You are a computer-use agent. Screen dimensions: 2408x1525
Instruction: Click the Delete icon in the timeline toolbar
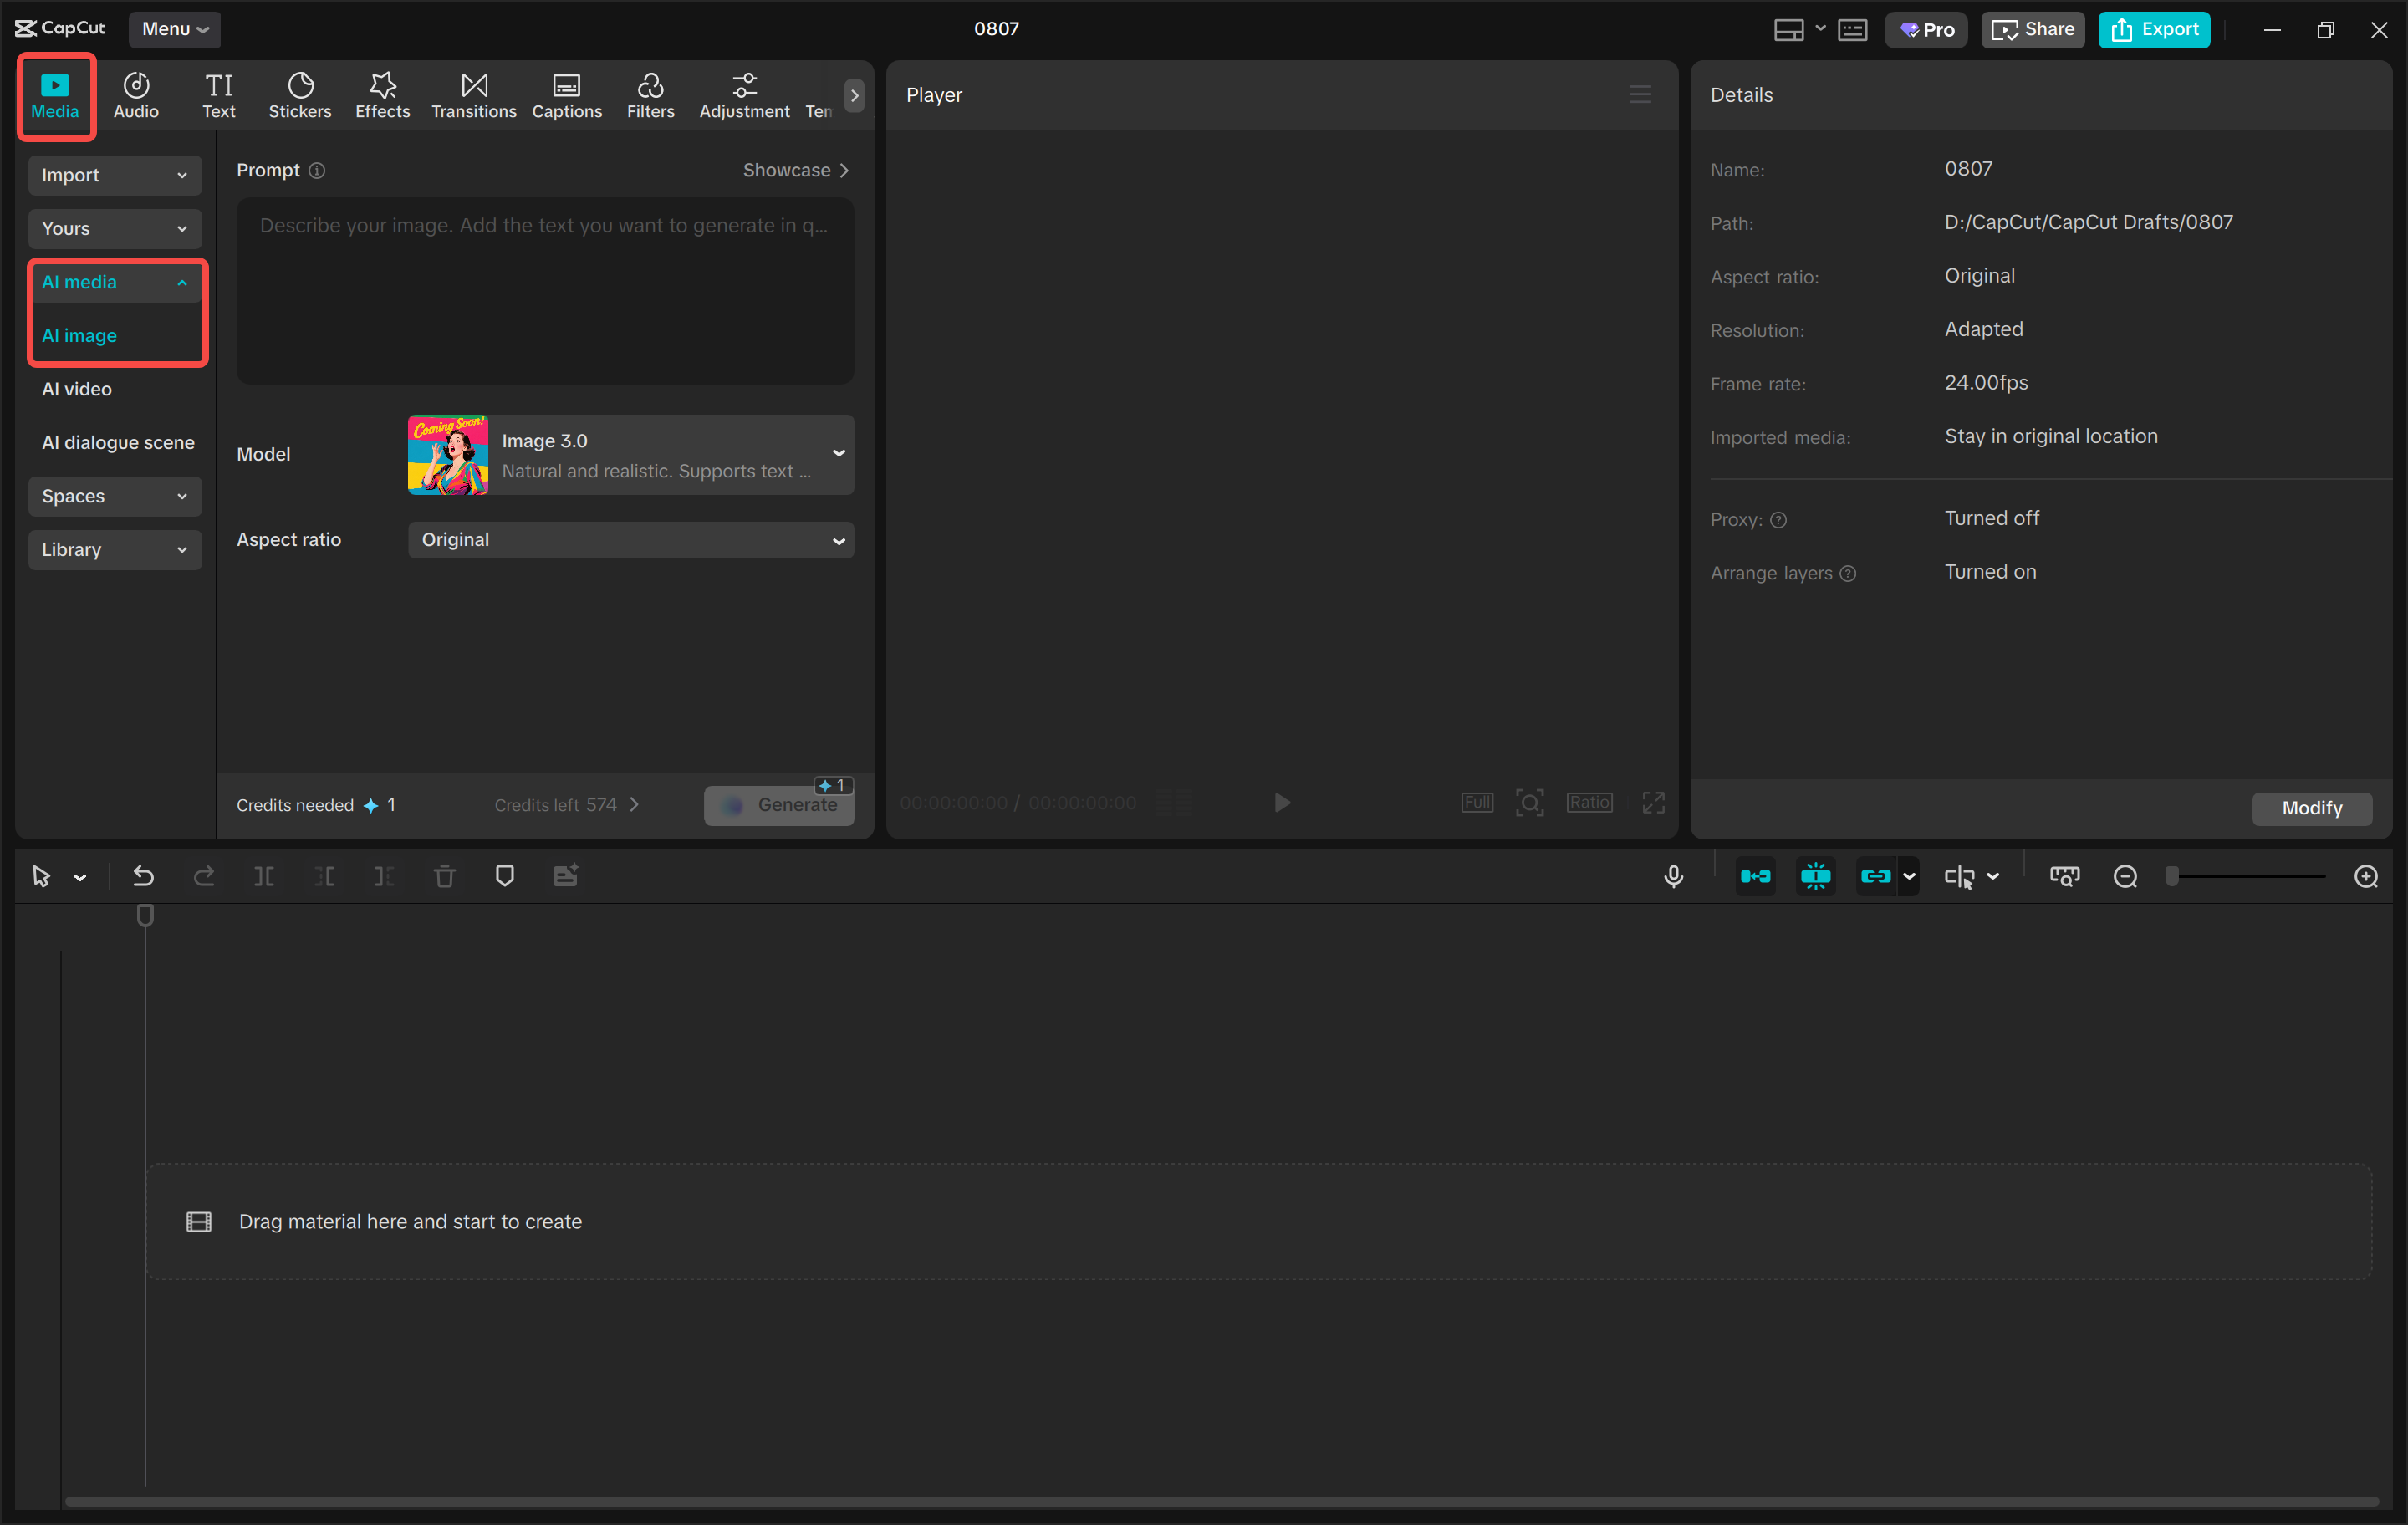coord(445,875)
